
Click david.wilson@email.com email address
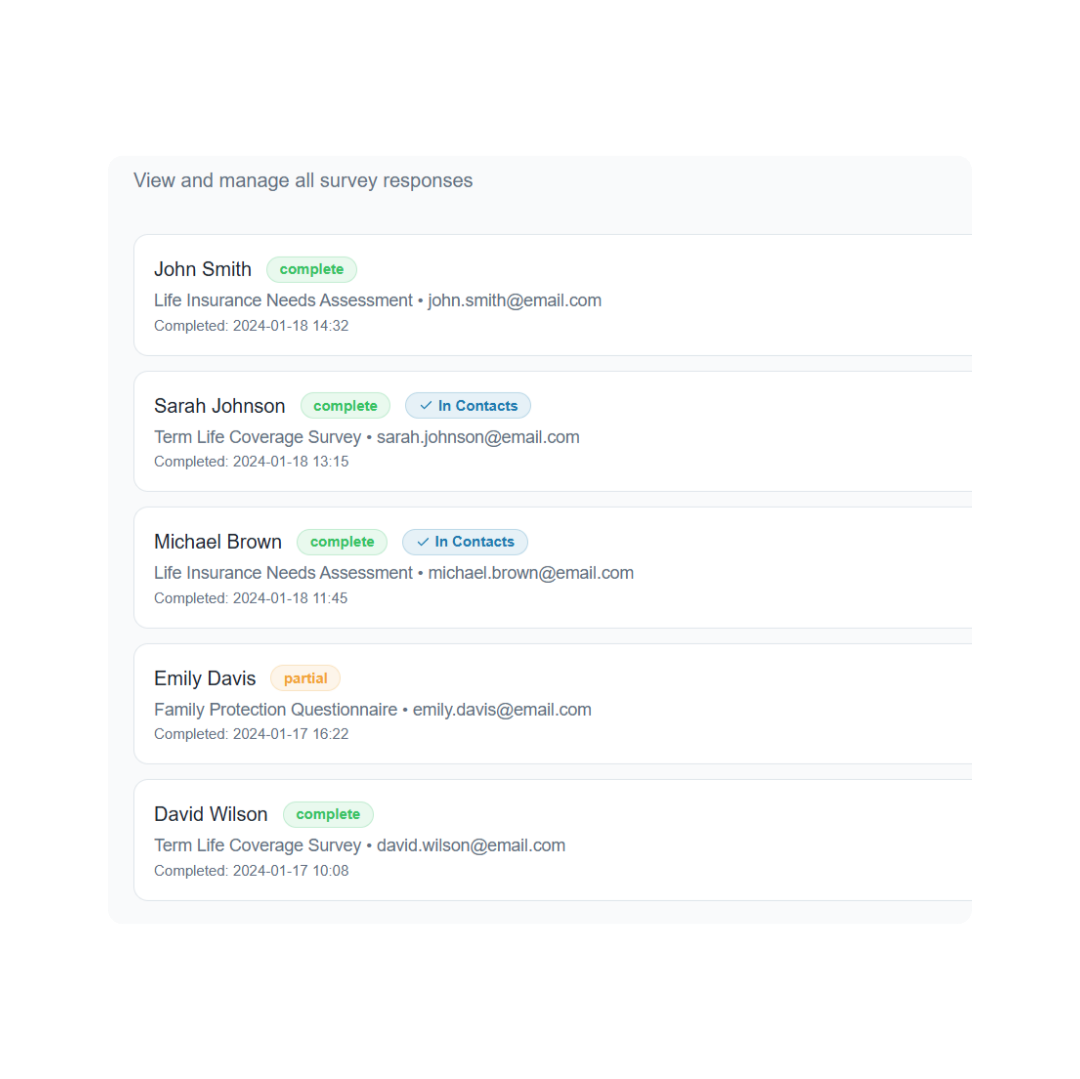point(471,845)
